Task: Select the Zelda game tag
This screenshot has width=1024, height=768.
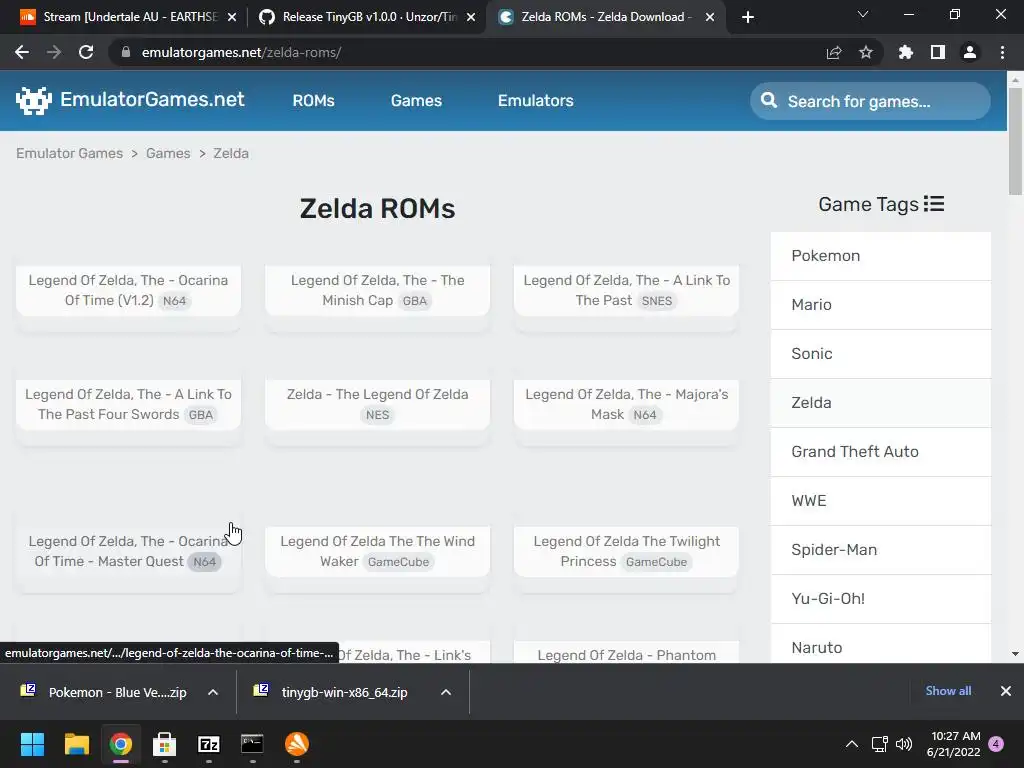Action: 880,403
